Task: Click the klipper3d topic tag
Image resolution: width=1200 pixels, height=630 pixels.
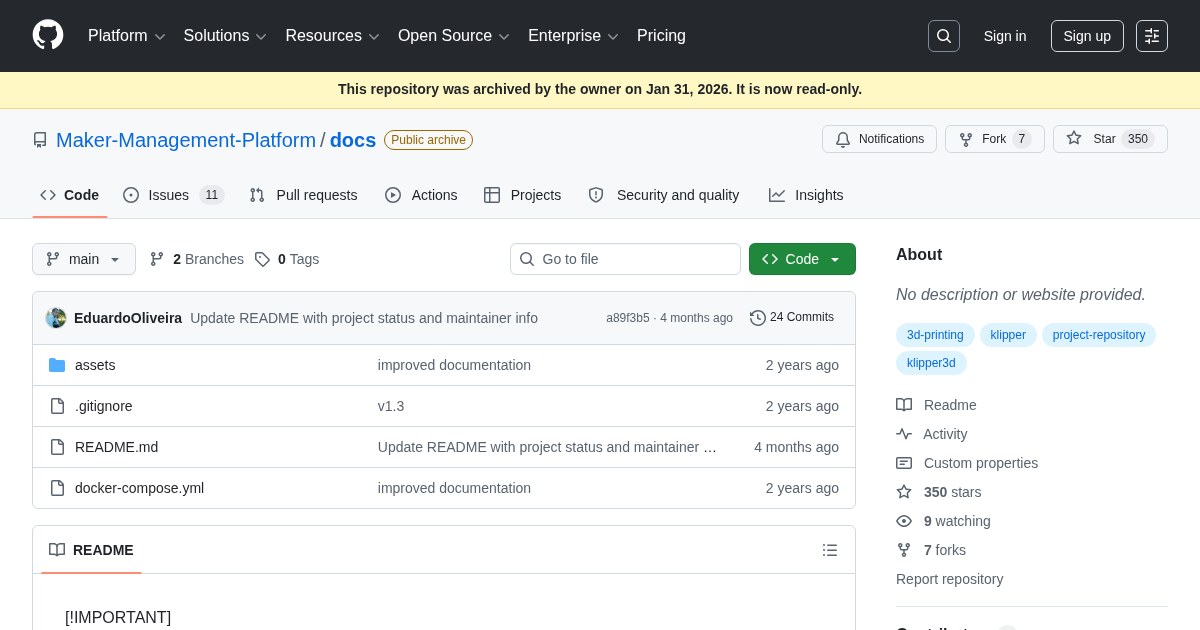Action: [931, 363]
